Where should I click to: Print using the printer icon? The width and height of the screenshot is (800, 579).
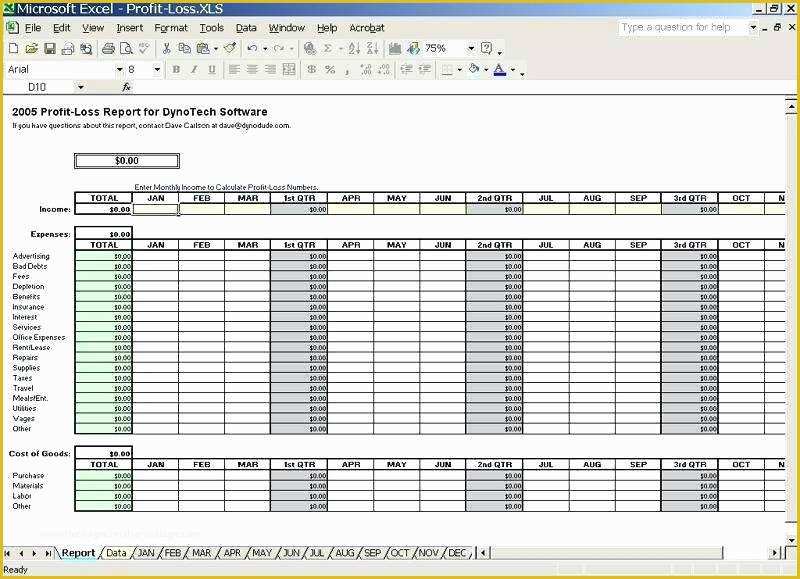pos(108,48)
